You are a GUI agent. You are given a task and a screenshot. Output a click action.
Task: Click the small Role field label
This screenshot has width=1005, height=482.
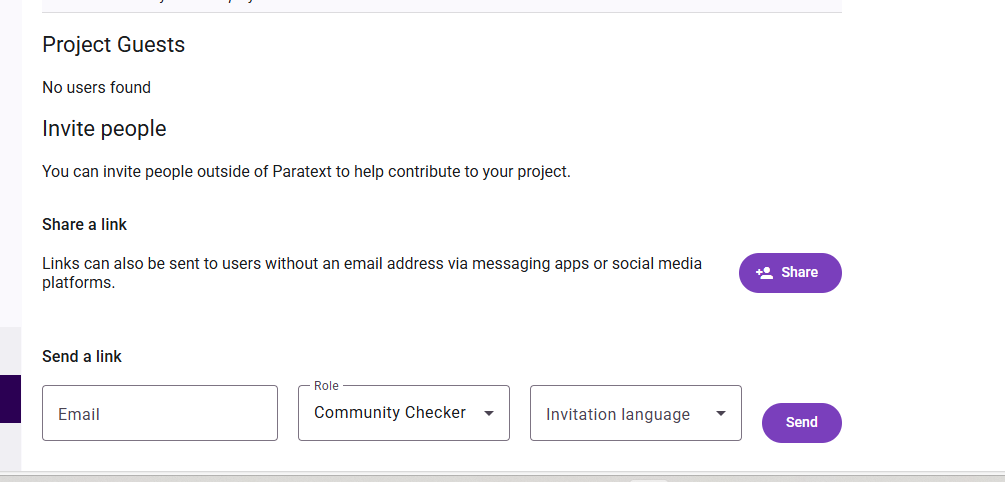click(326, 386)
